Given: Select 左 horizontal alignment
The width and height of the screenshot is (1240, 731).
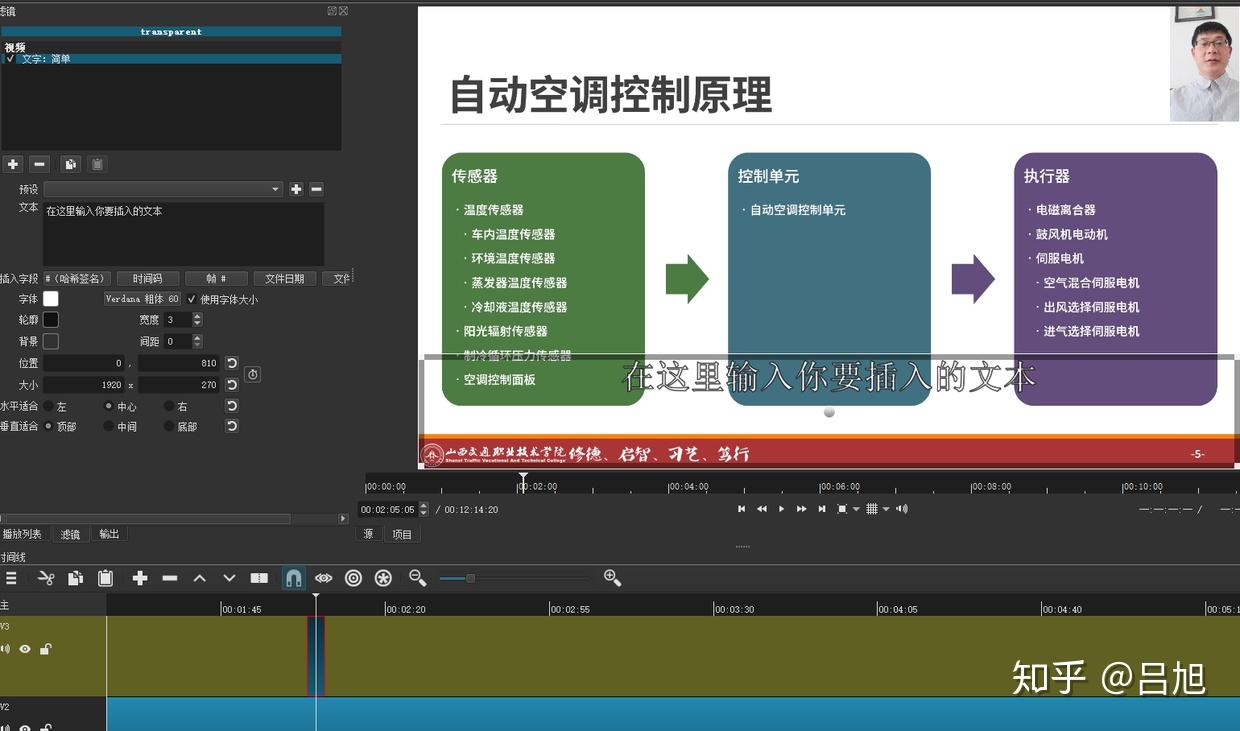Looking at the screenshot, I should click(x=48, y=407).
